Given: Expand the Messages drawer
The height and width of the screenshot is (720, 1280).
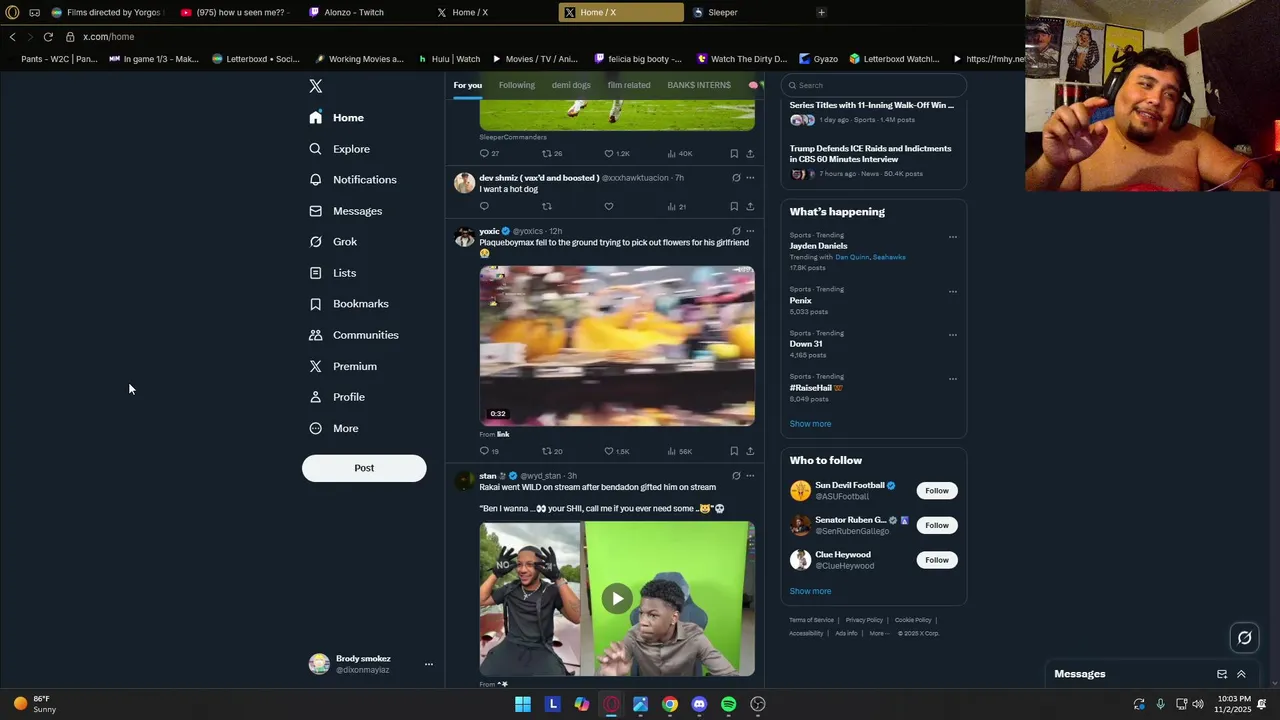Looking at the screenshot, I should [x=1241, y=674].
